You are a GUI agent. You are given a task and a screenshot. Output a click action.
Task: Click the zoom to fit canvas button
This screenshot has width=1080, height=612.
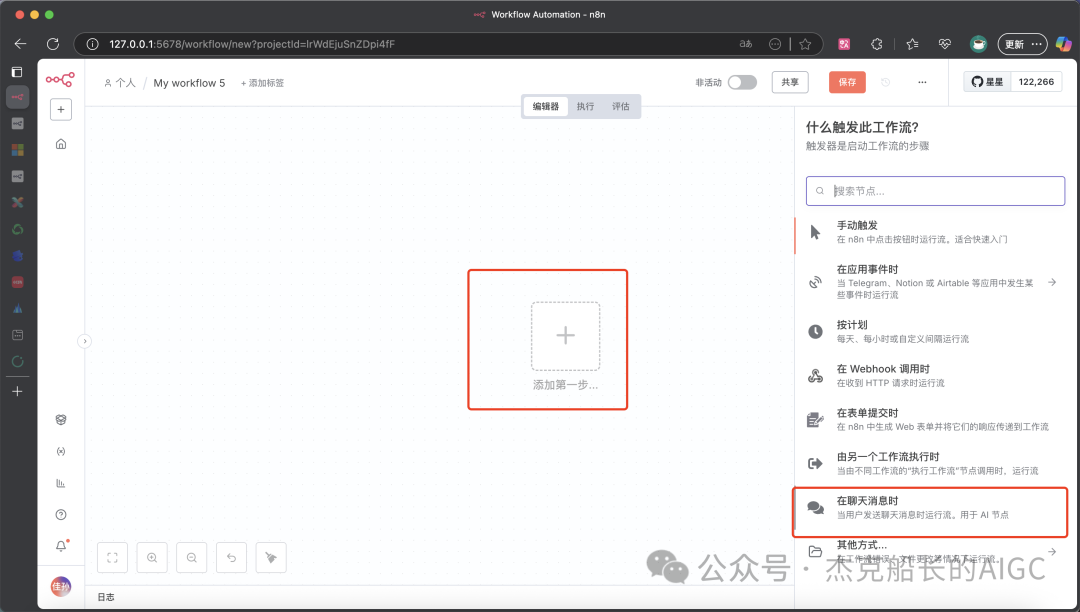pos(112,558)
